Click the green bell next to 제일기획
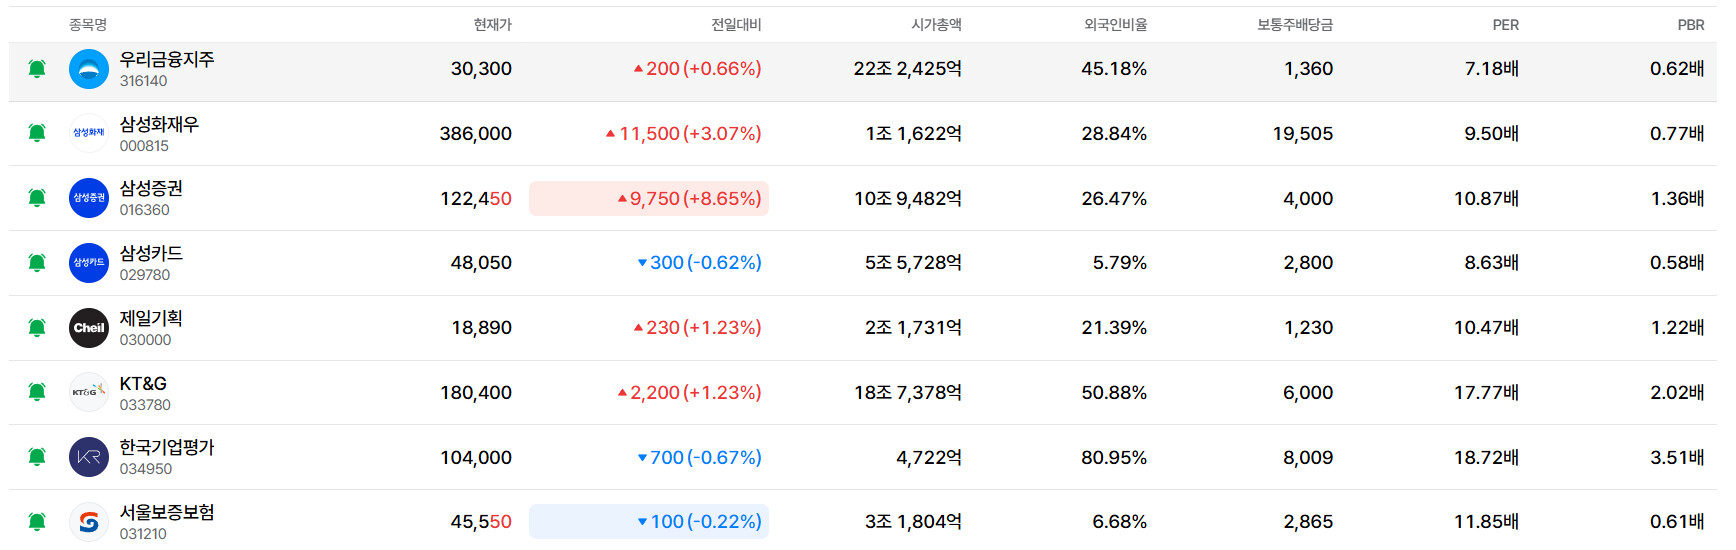This screenshot has height=550, width=1736. [37, 328]
